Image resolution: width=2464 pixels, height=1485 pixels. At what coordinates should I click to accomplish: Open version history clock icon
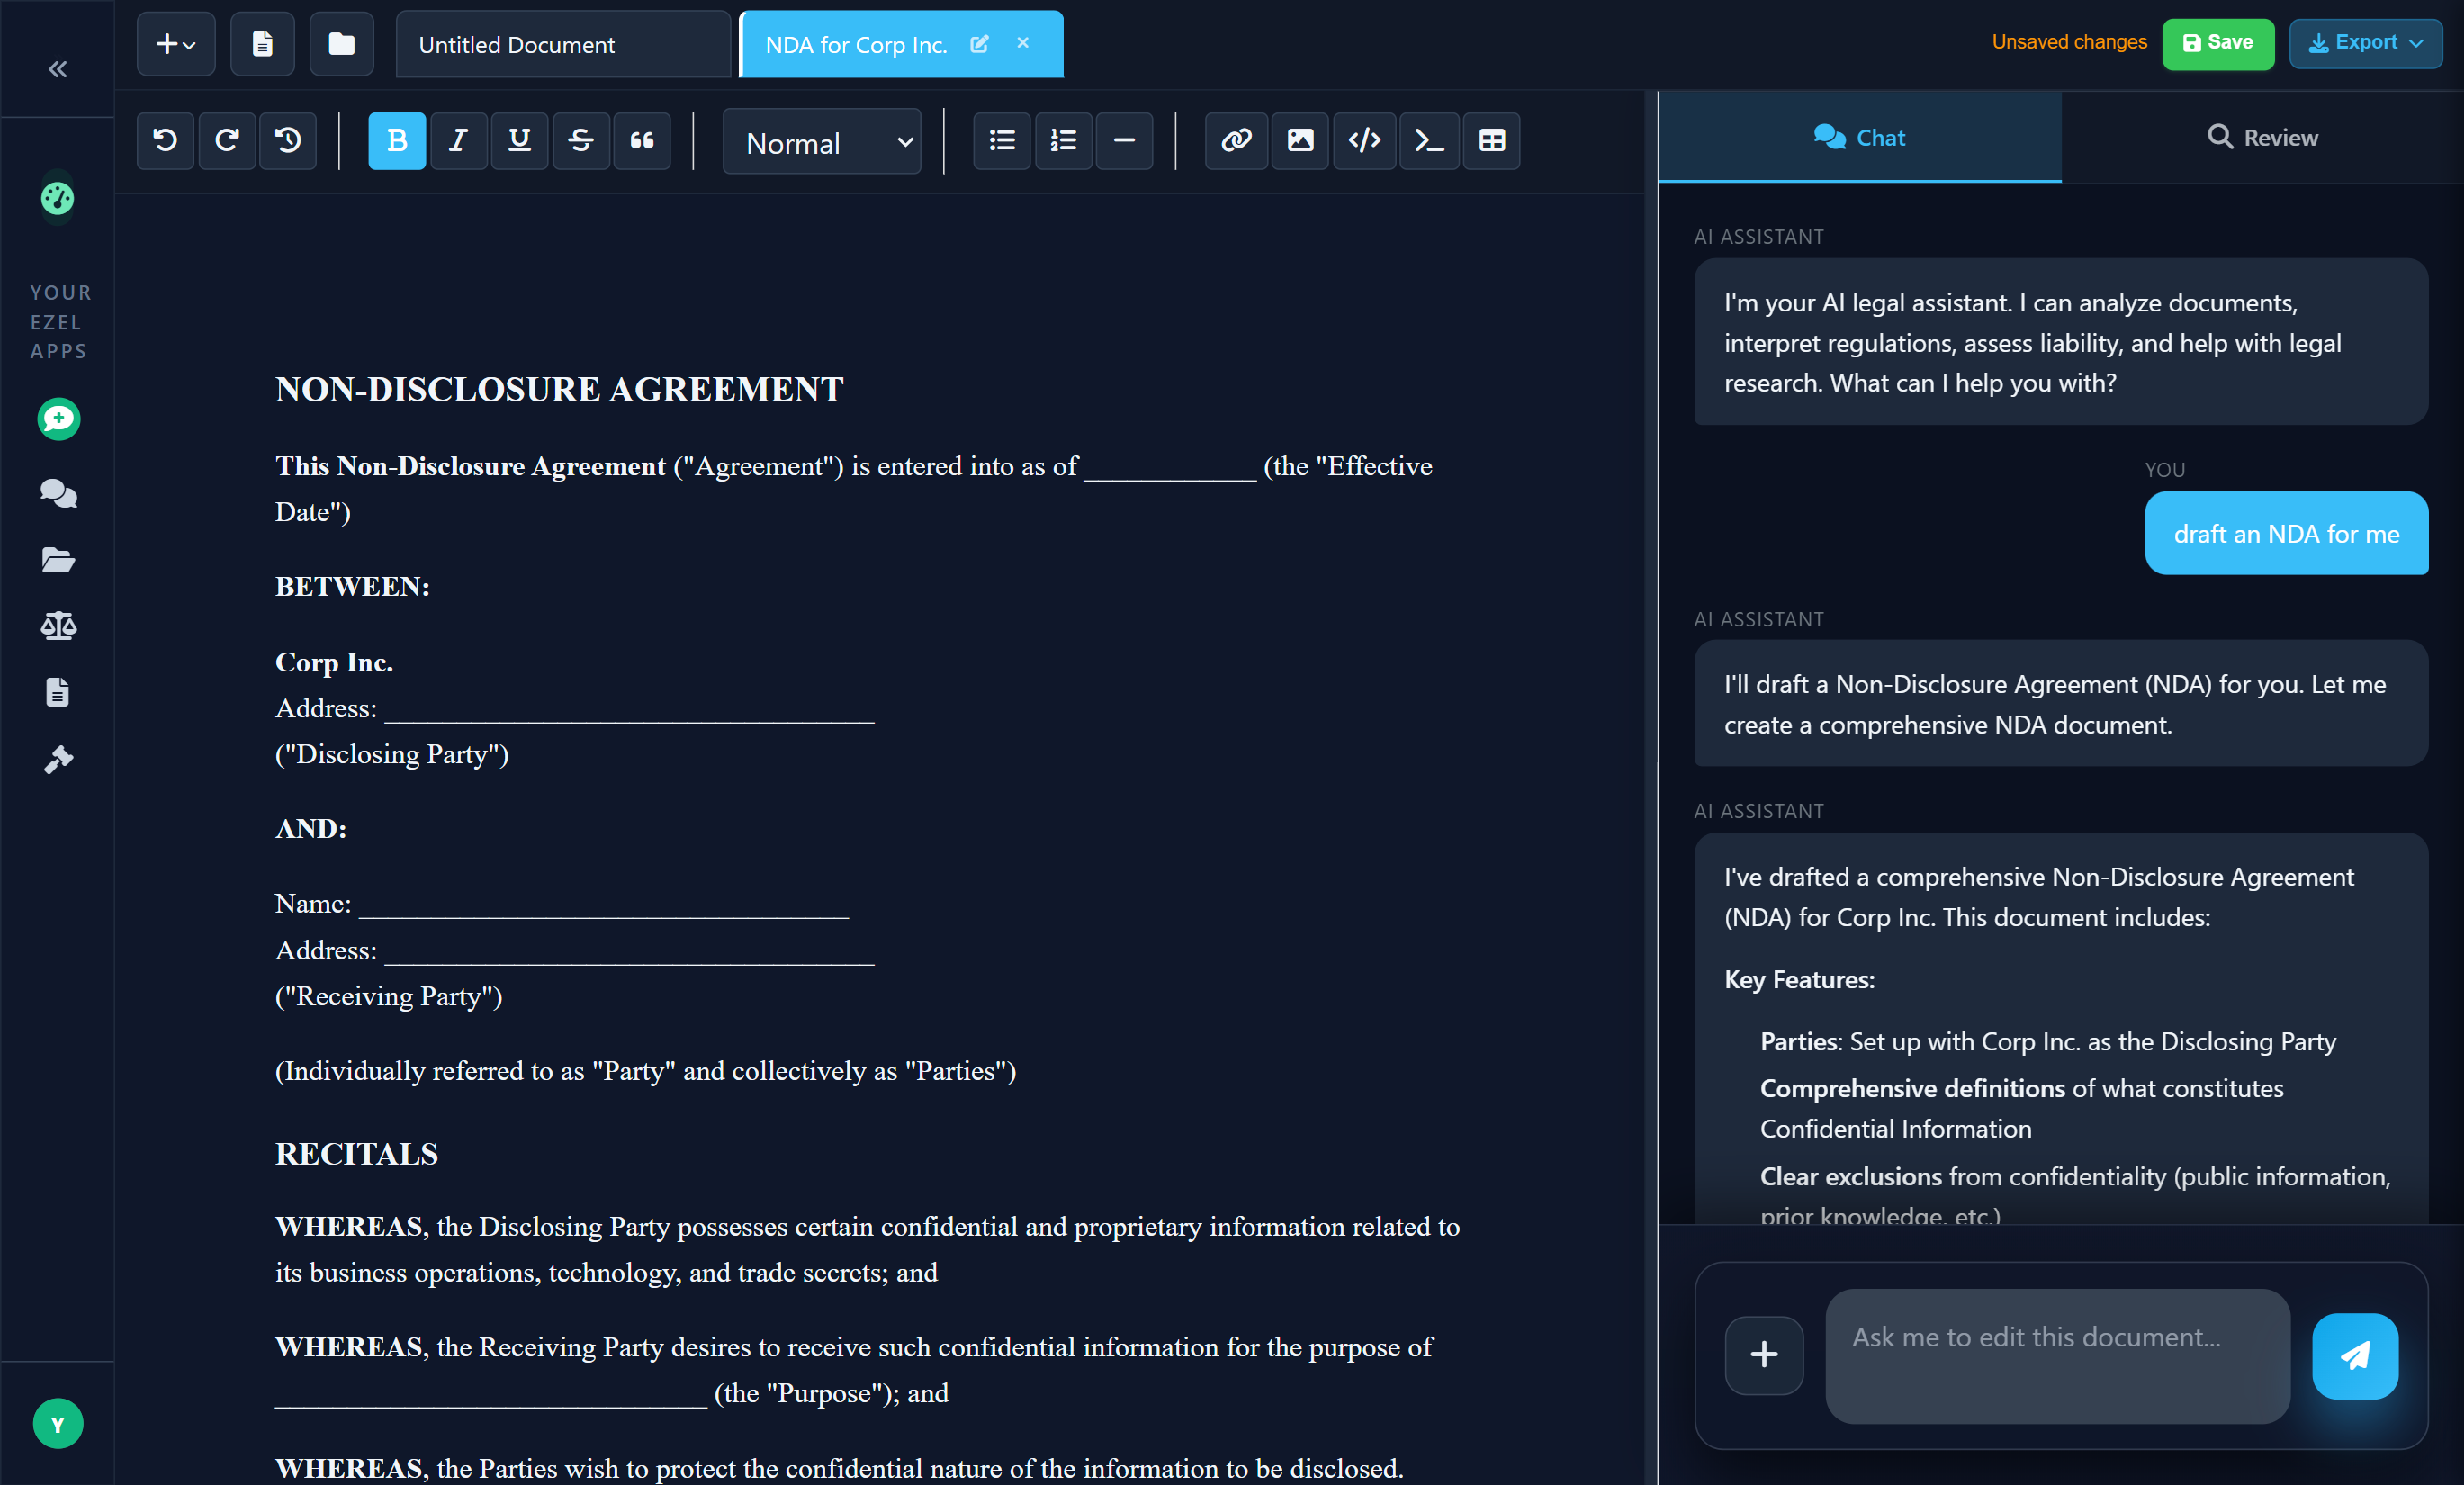(288, 140)
